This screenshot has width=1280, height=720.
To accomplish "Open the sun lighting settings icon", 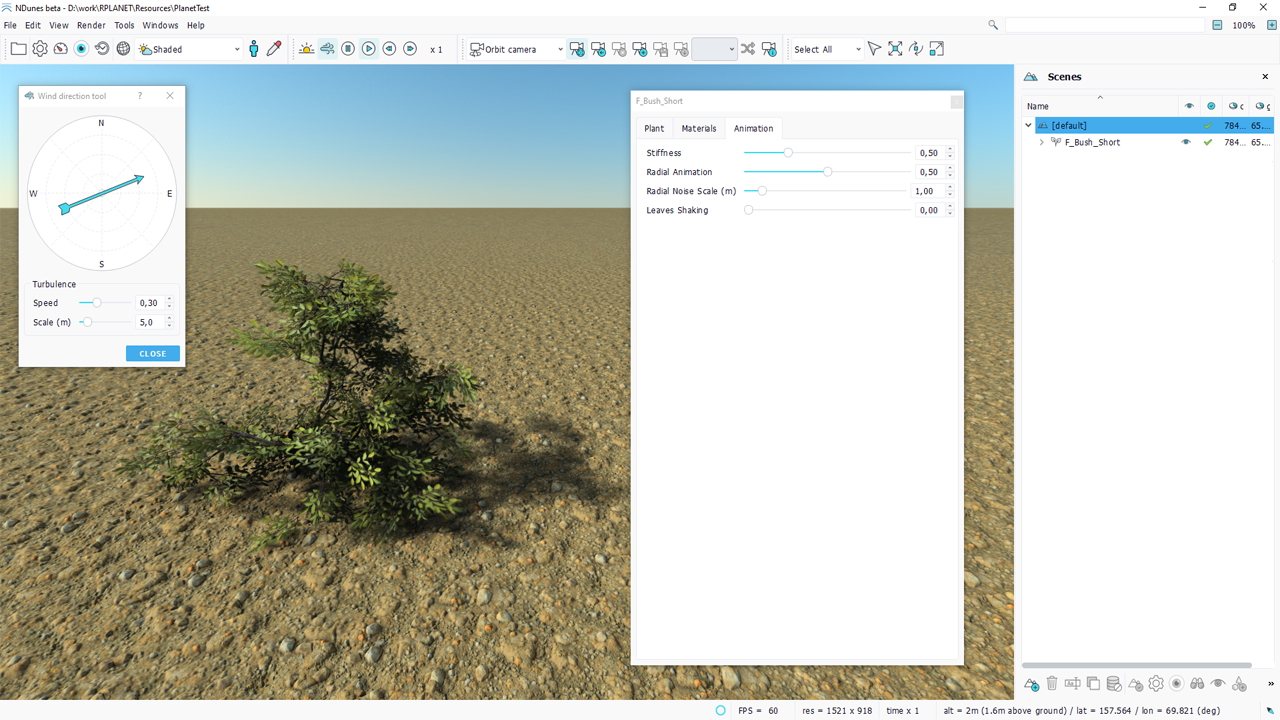I will (x=306, y=49).
